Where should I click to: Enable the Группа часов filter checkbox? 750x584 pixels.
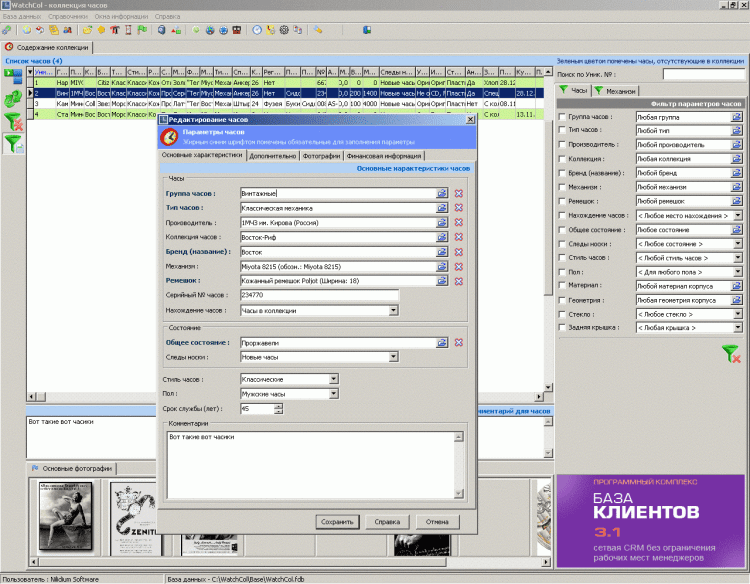coord(562,116)
